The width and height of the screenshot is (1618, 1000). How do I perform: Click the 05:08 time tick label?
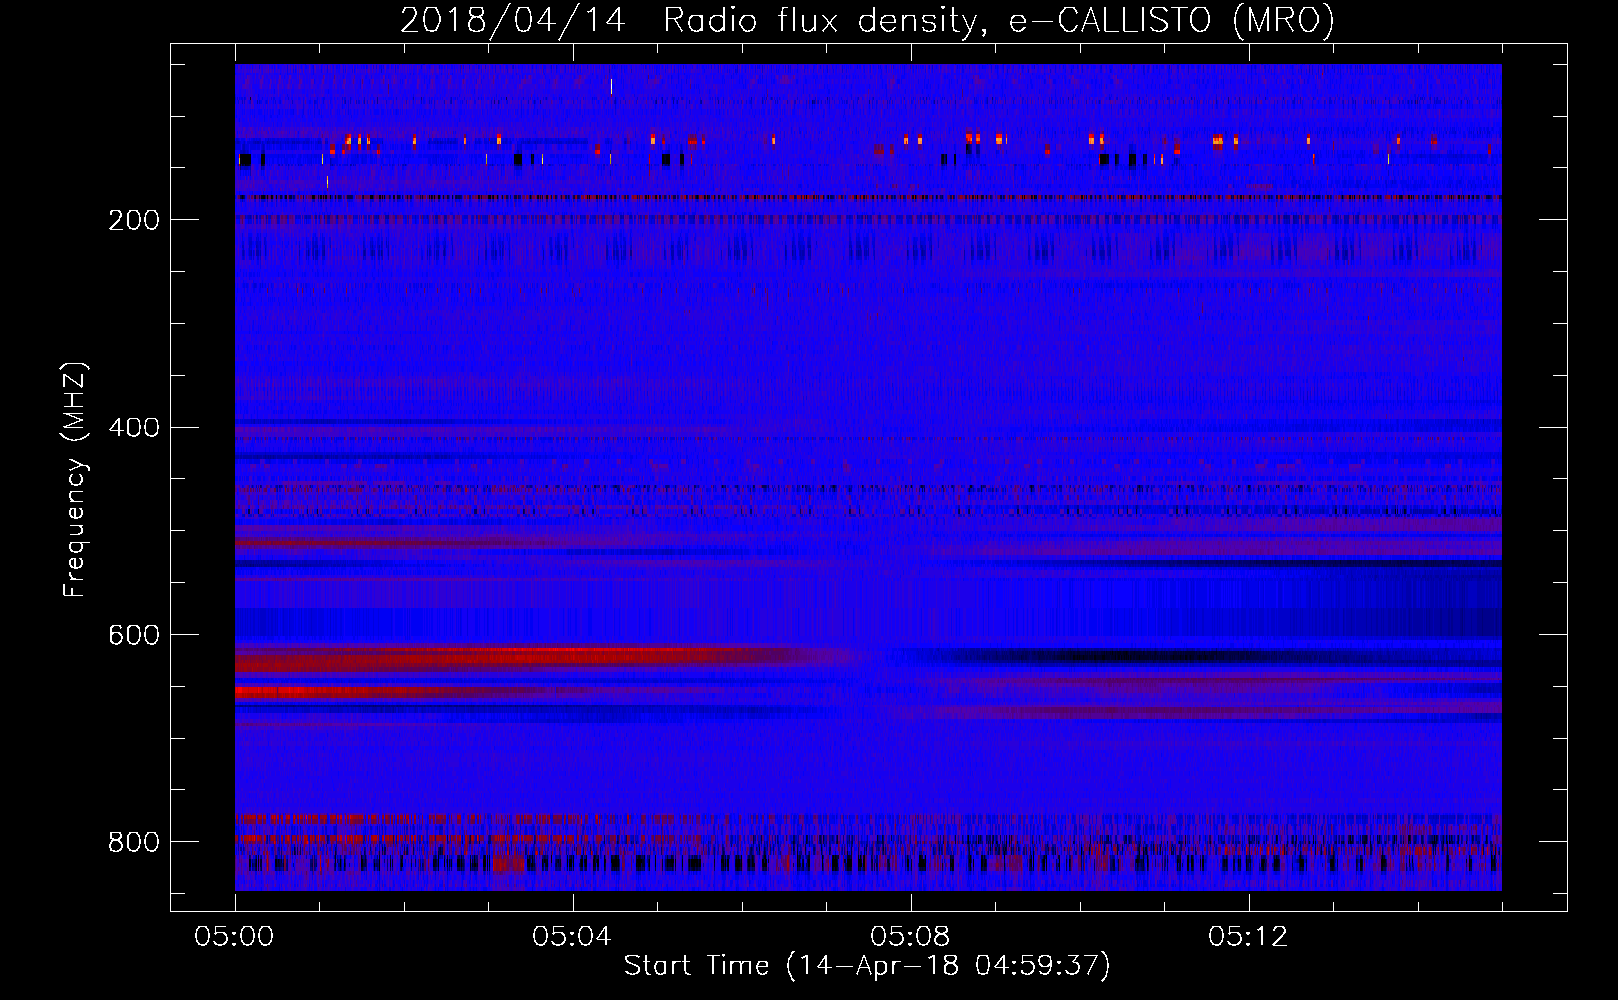click(910, 937)
